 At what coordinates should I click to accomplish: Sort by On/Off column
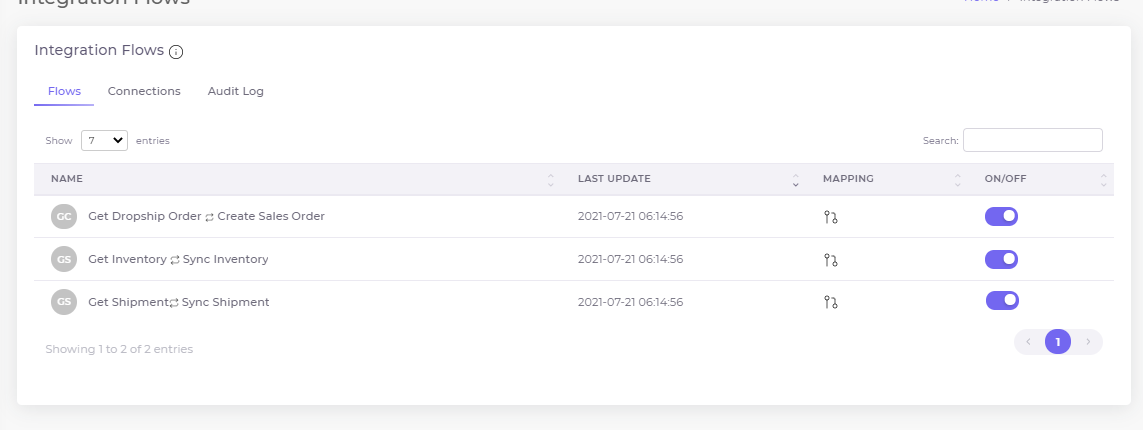click(x=1103, y=180)
